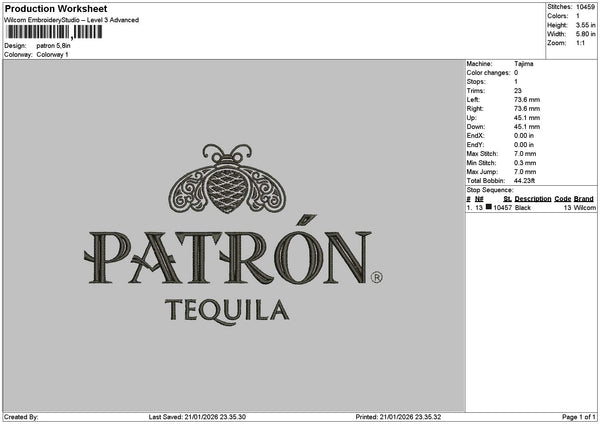
Task: Click the Page 1 of 1 indicator
Action: (x=579, y=417)
